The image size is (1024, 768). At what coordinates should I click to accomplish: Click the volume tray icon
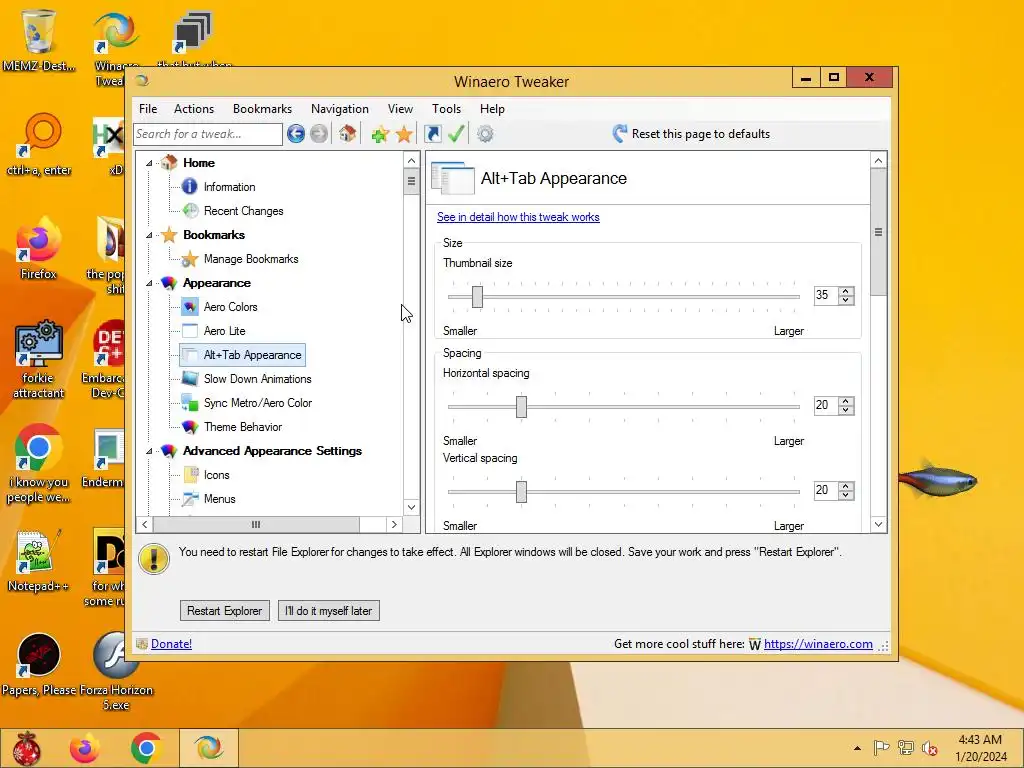929,748
